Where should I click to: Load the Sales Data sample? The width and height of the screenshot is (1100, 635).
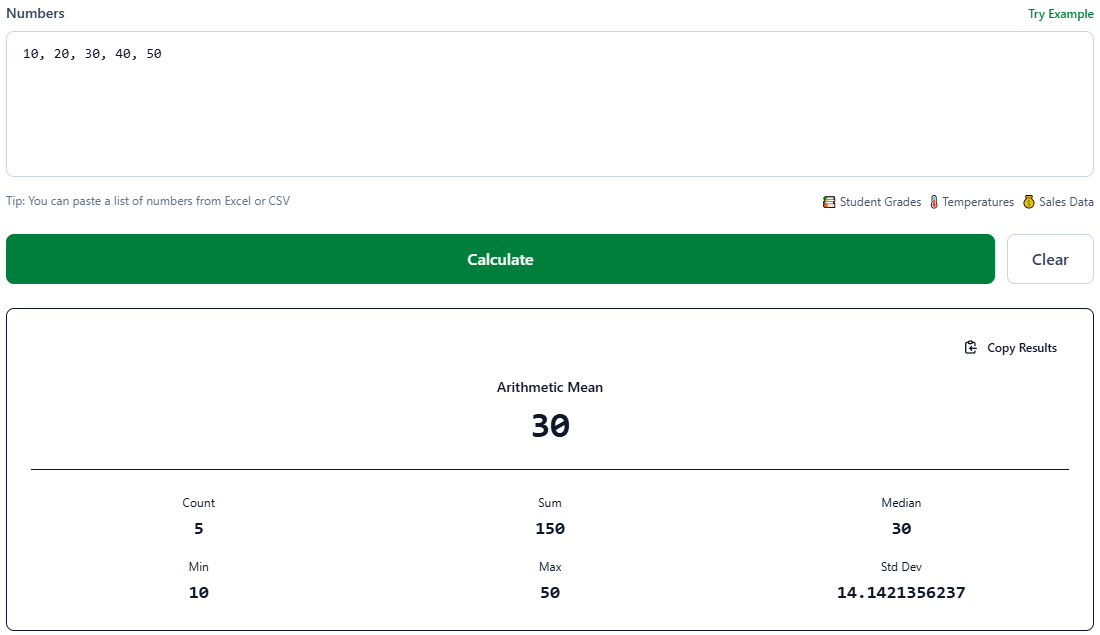point(1065,201)
